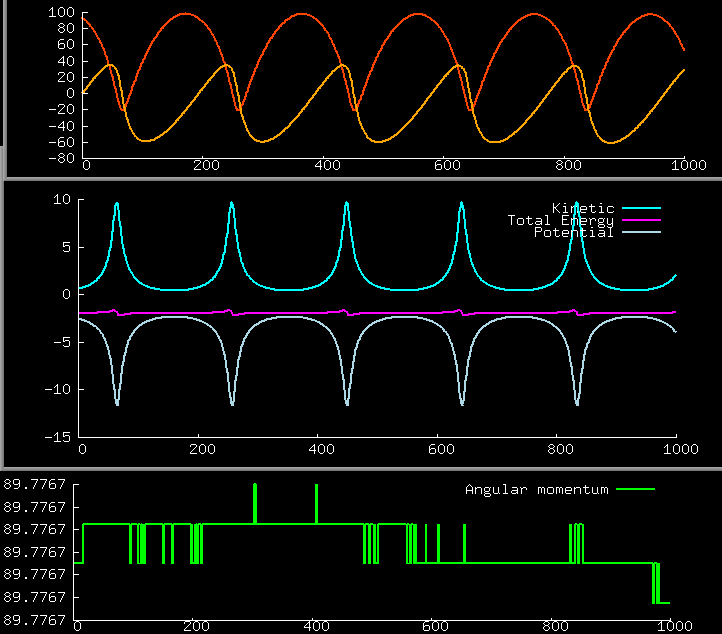The image size is (722, 634).
Task: Click y-axis label 10 in the energy plot
Action: [x=62, y=200]
